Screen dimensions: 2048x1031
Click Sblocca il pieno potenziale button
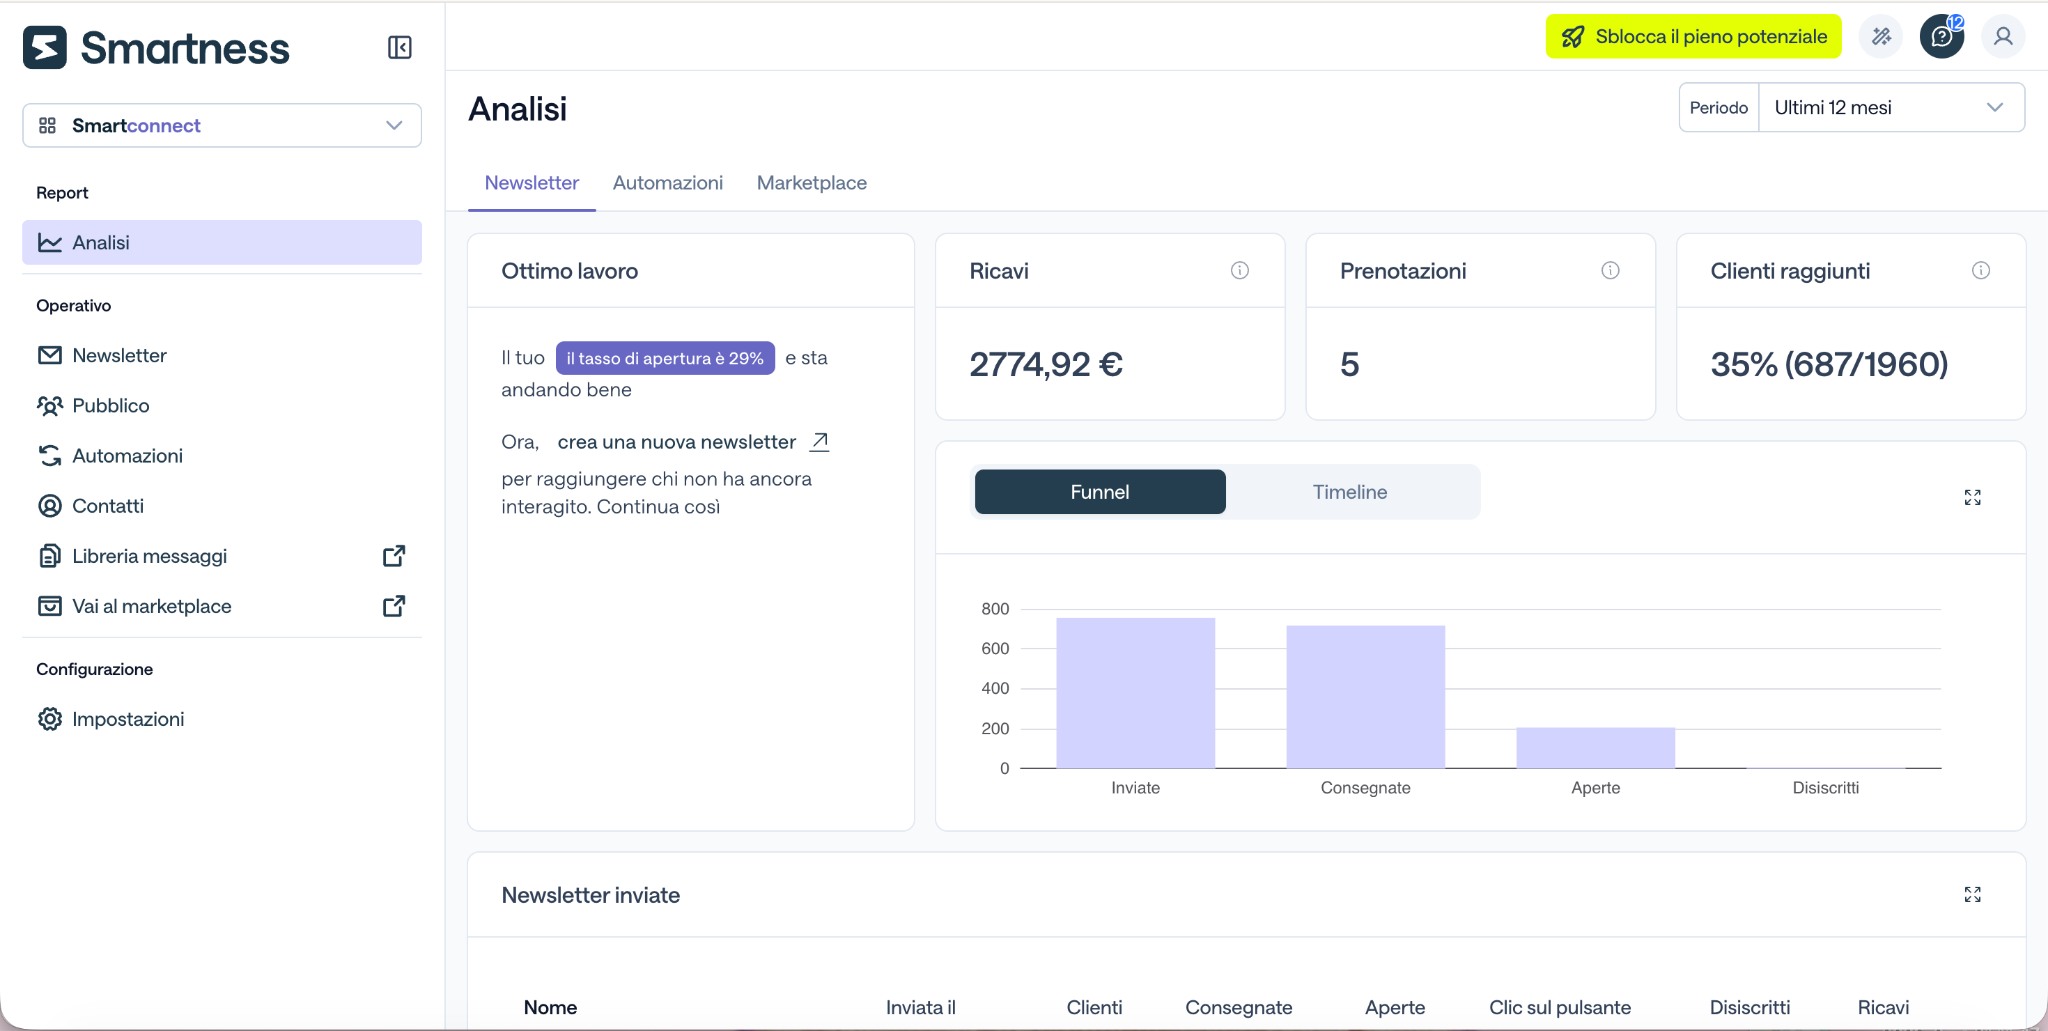(1694, 37)
